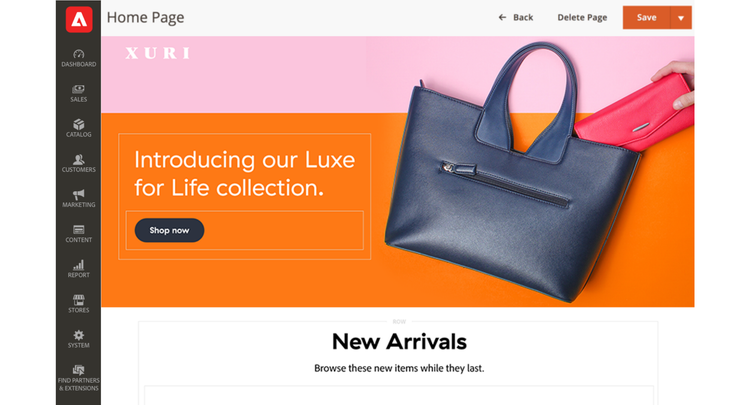
Task: Open the Customers sidebar icon
Action: (78, 159)
